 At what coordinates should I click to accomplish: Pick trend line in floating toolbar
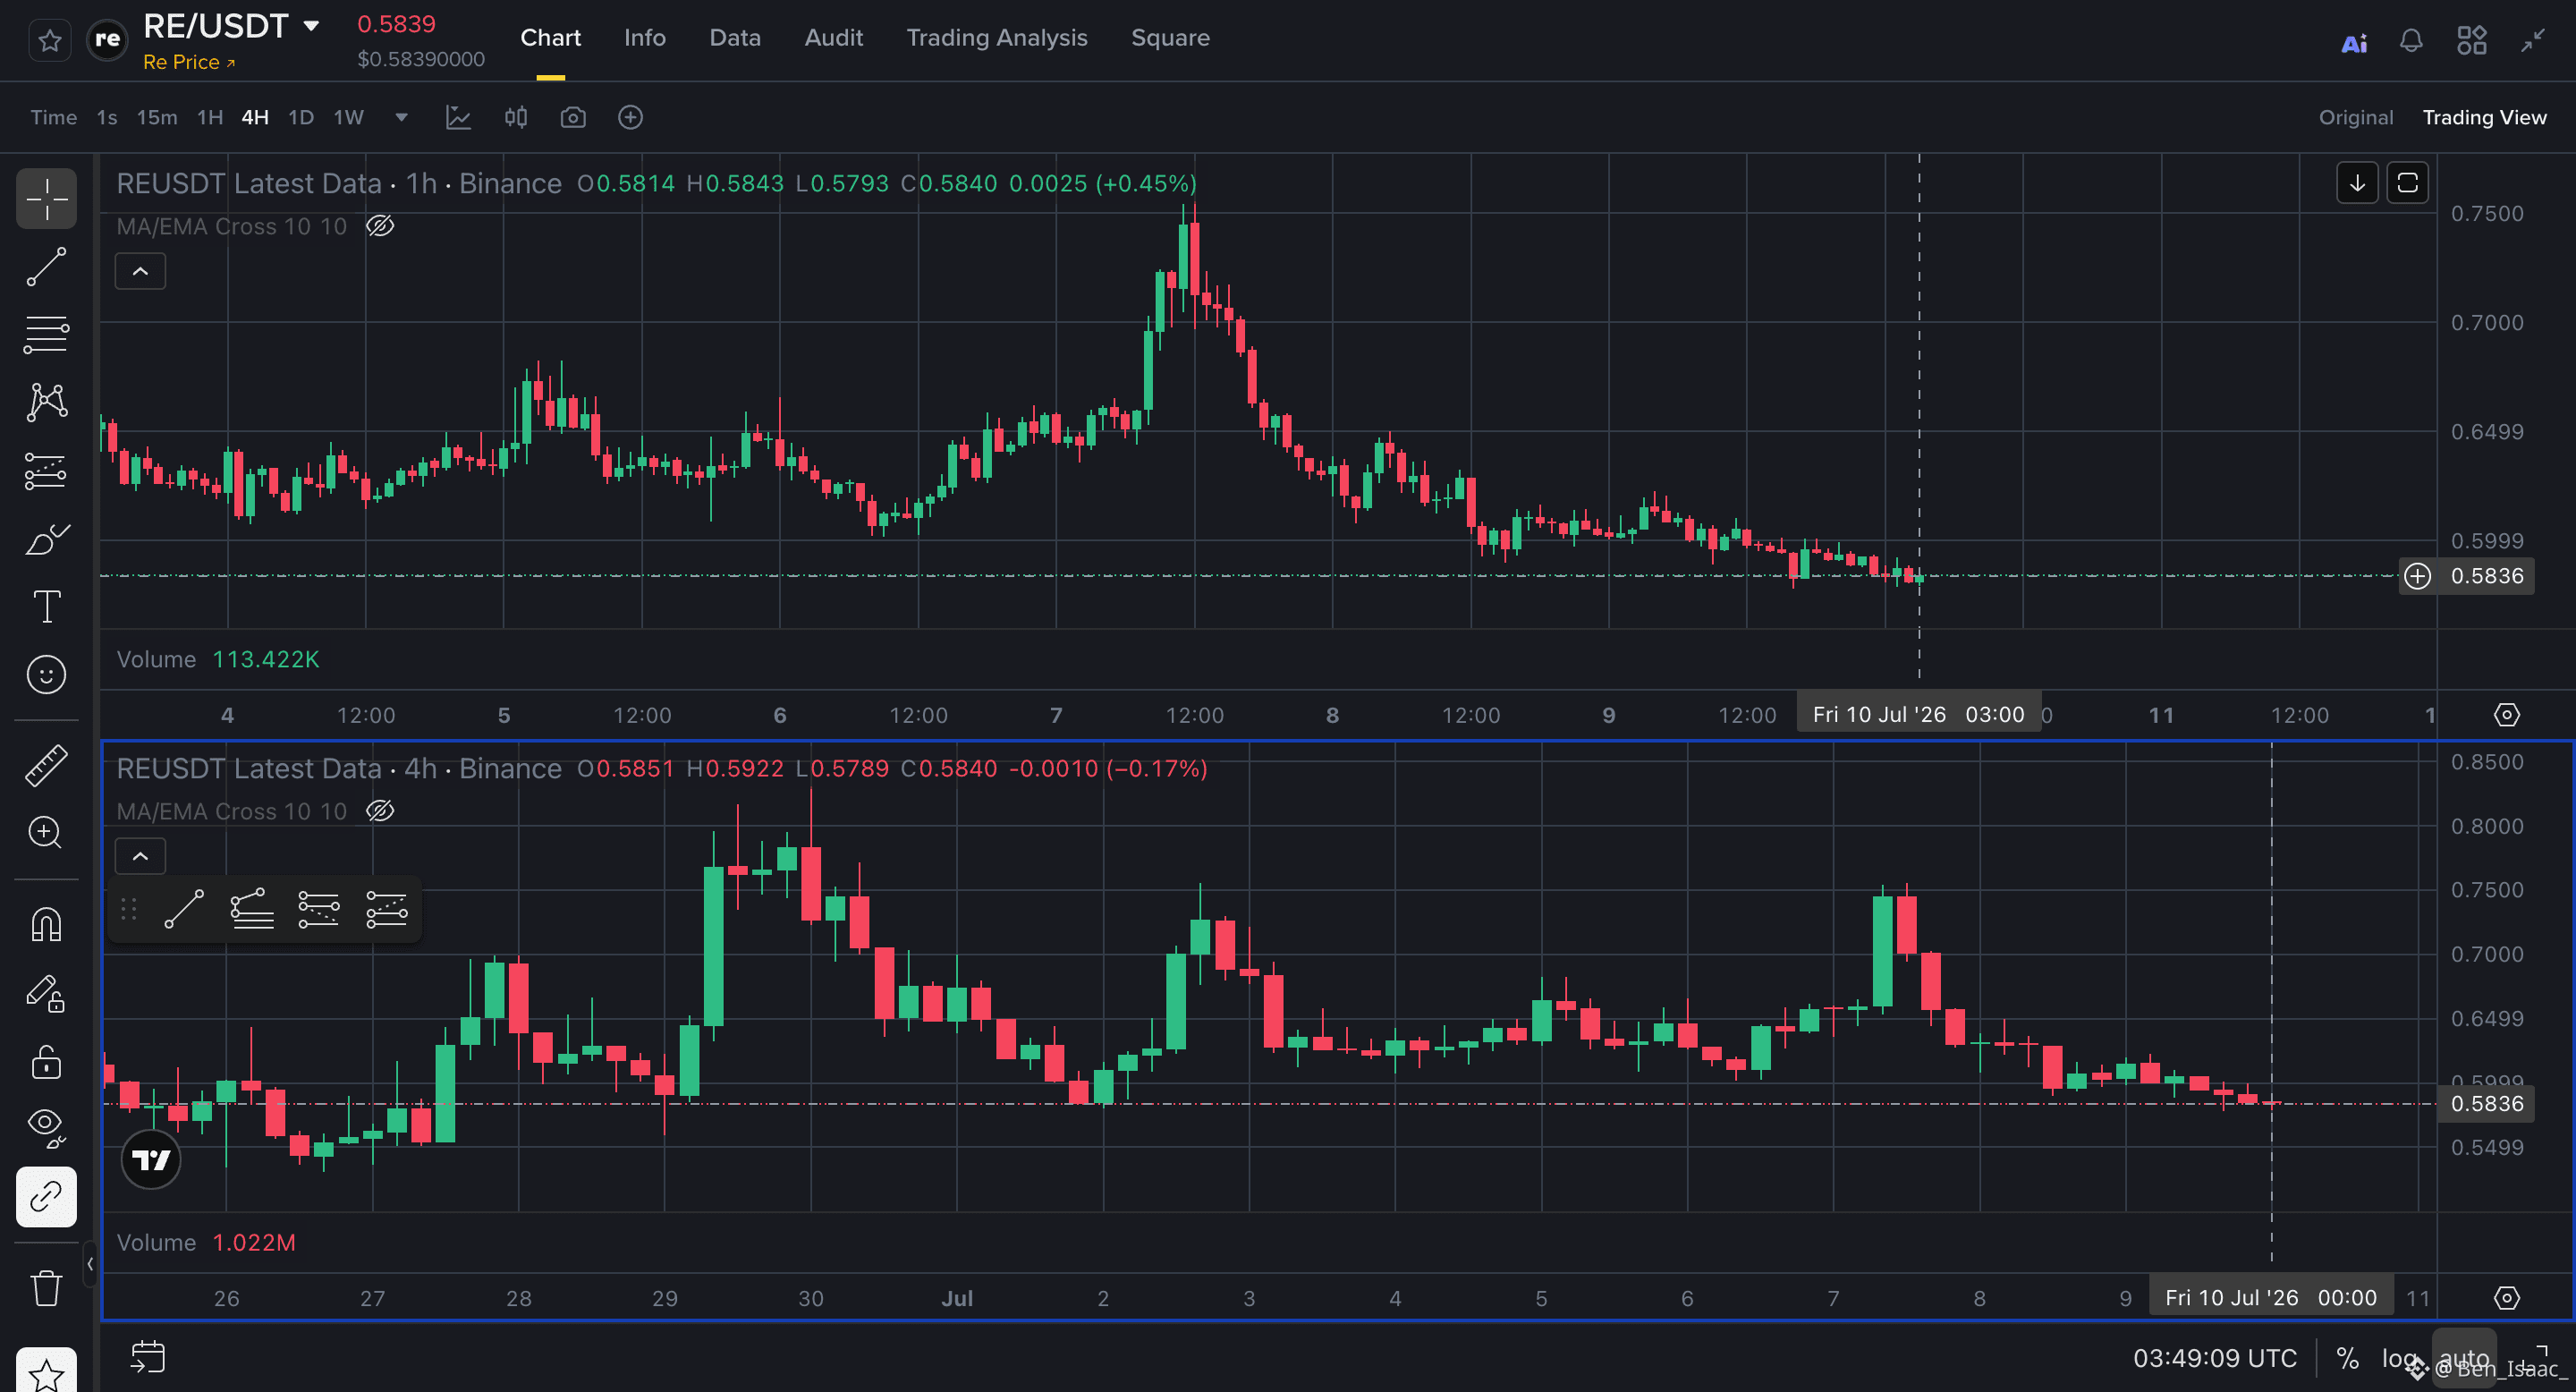pos(184,909)
